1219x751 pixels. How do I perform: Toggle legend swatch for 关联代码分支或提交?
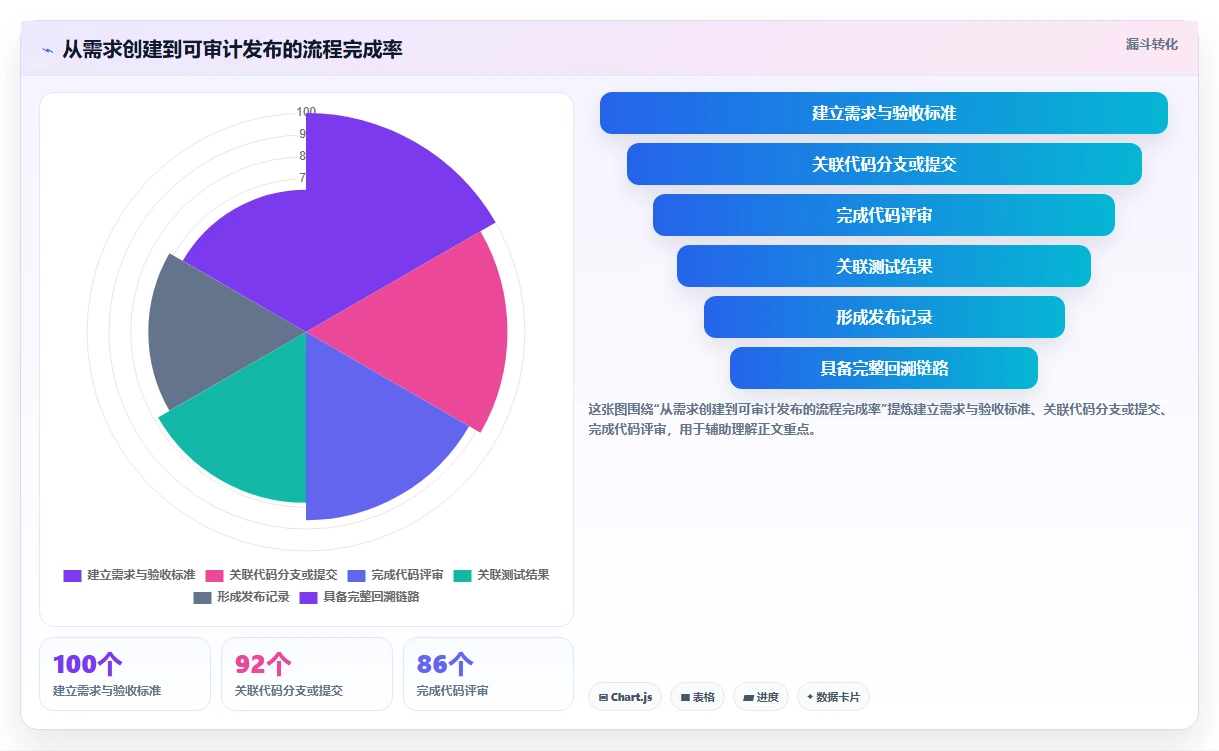coord(214,576)
